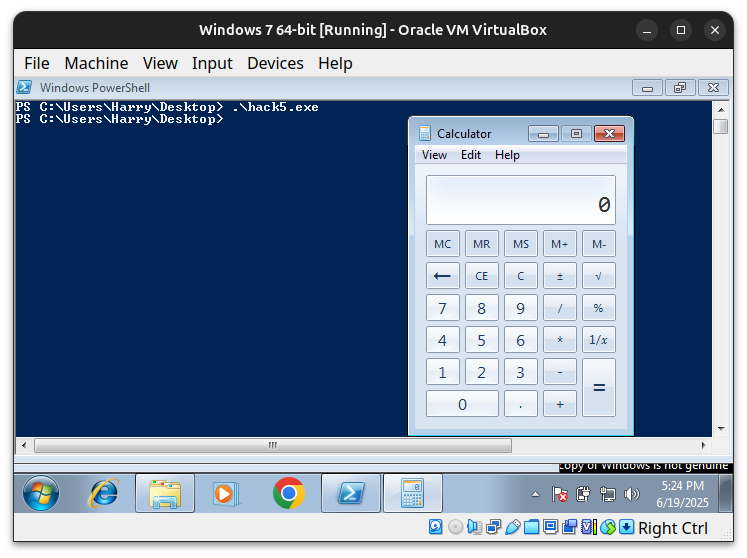Click the VirtualBox audio status icon
The image size is (747, 558).
pyautogui.click(x=474, y=527)
